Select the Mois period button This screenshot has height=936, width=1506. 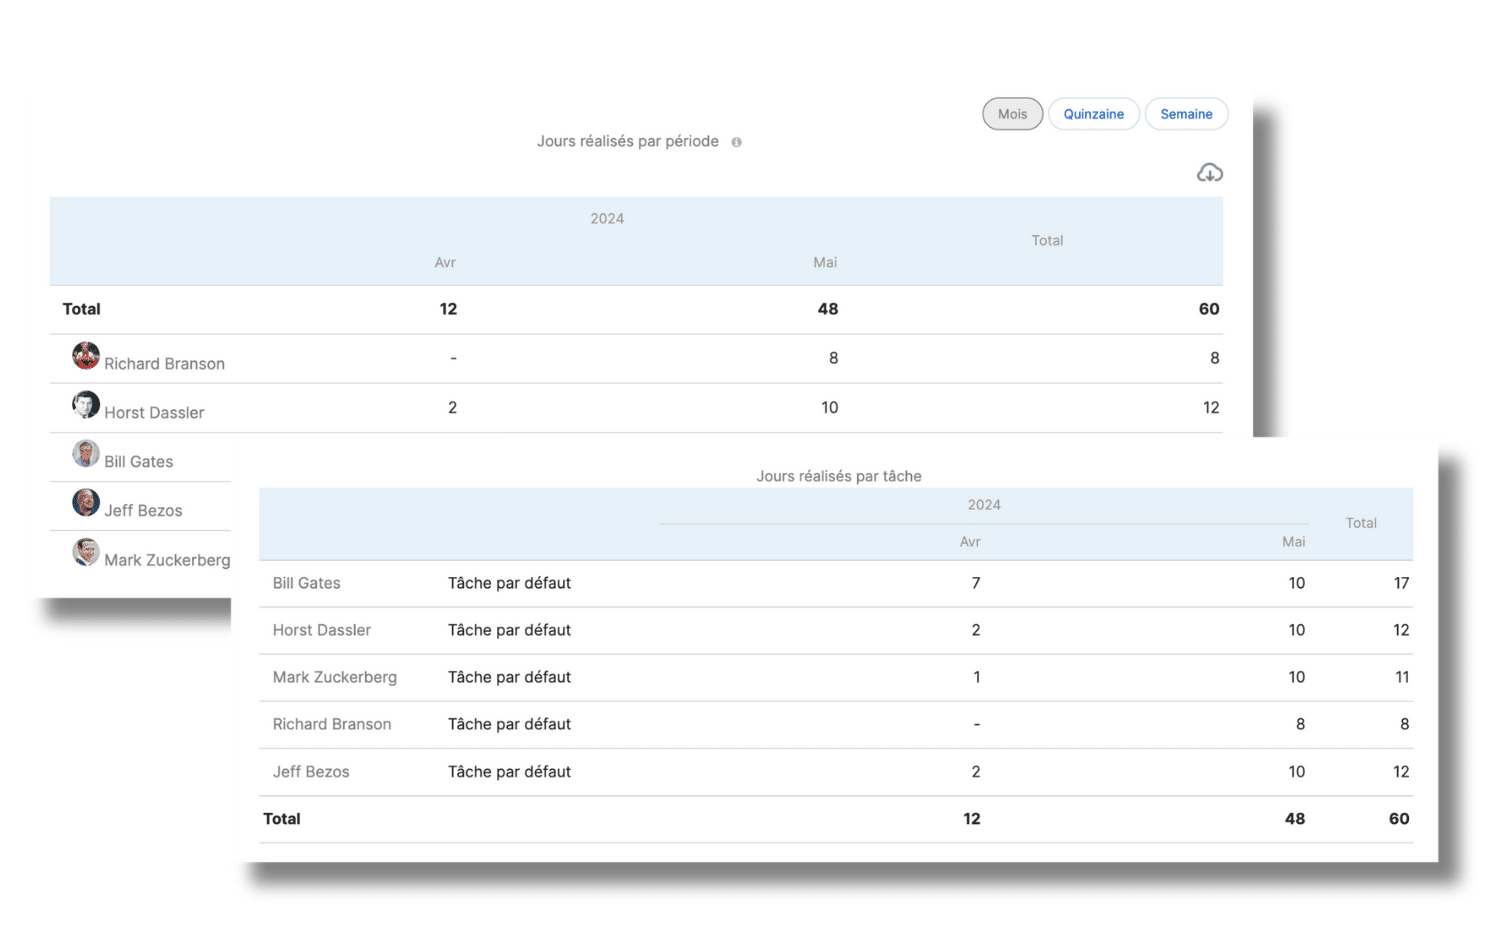click(x=1012, y=114)
